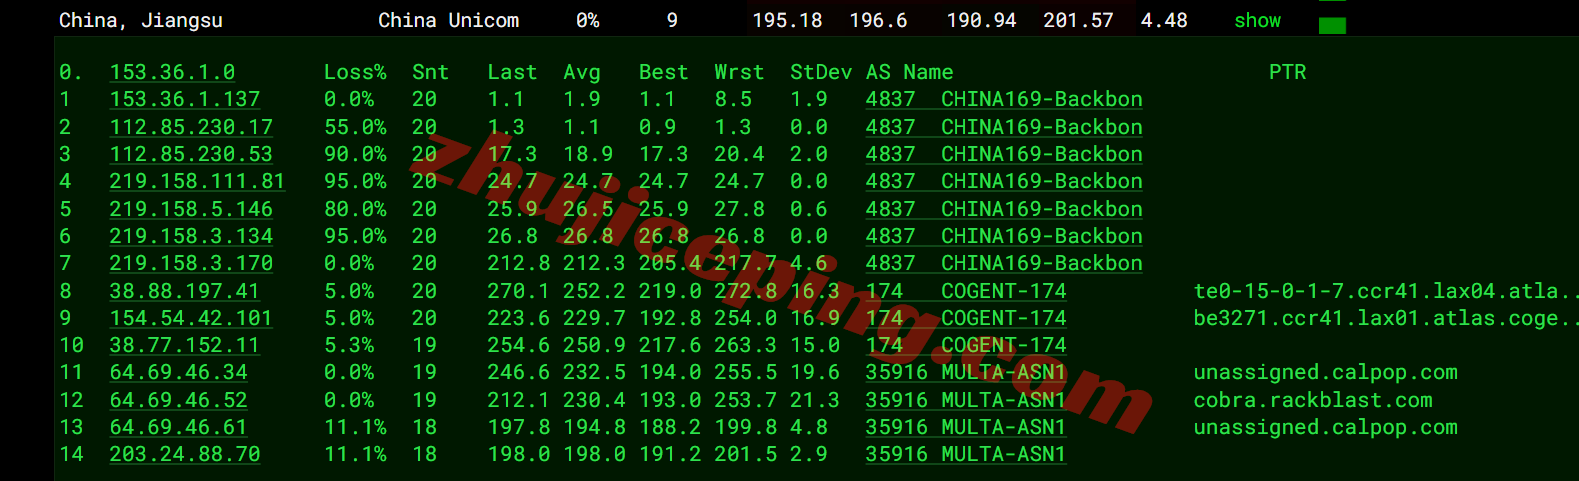Screen dimensions: 1579x481
Task: Open IP link 203.24.88.70
Action: (185, 454)
